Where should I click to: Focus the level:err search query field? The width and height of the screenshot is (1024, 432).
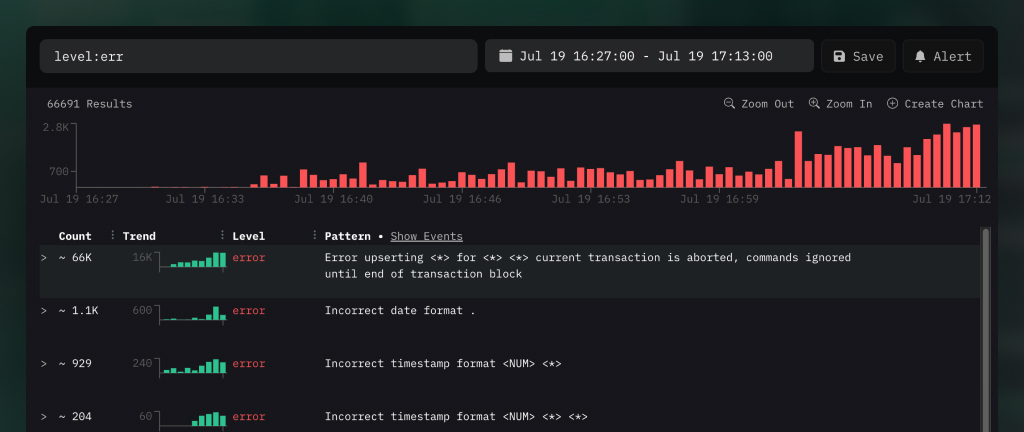pyautogui.click(x=259, y=56)
